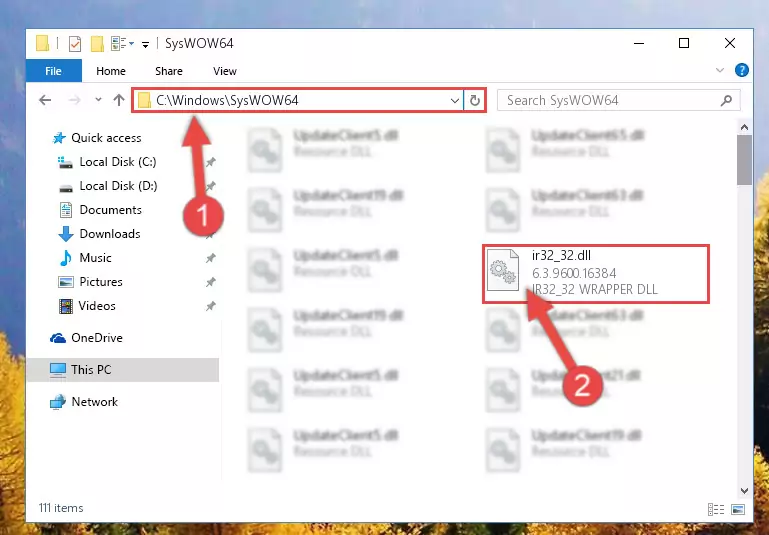
Task: Open the Help question mark icon
Action: (742, 70)
